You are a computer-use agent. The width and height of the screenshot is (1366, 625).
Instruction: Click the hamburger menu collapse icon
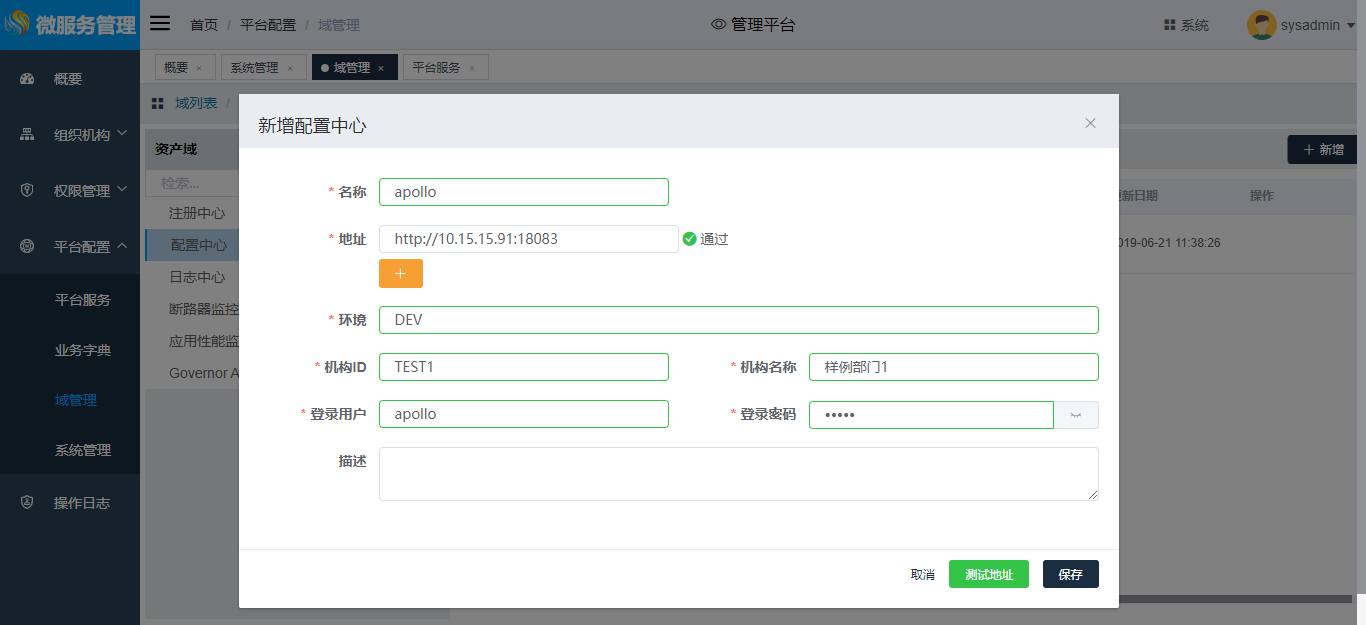160,24
